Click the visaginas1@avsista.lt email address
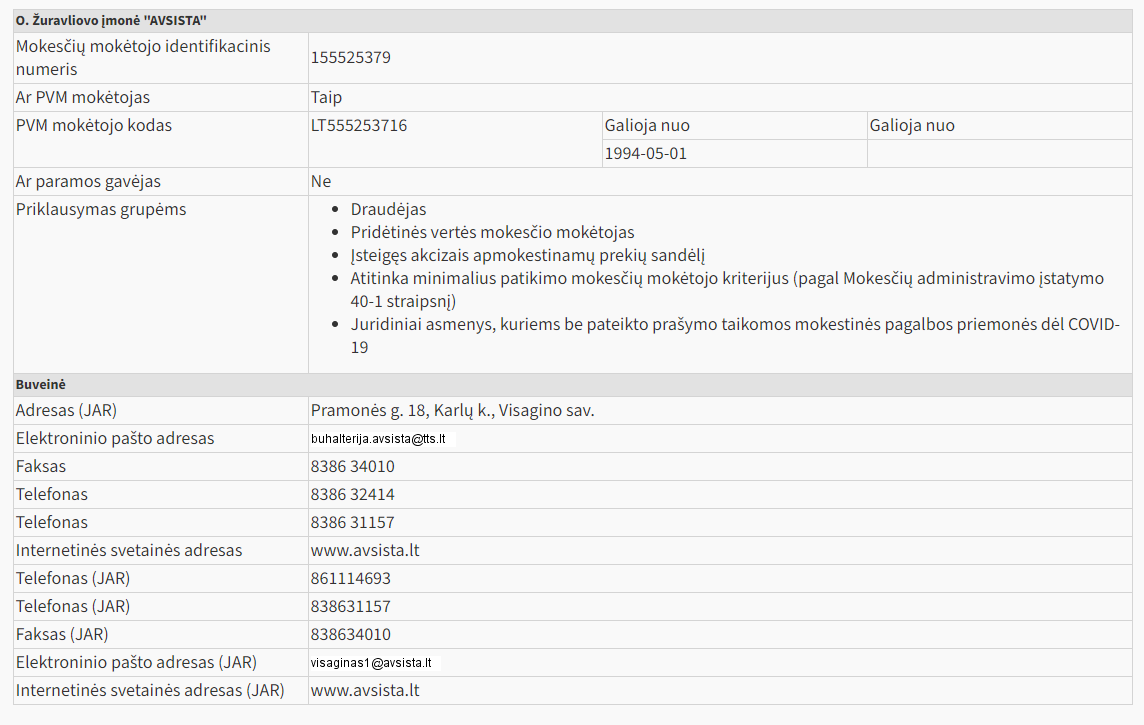This screenshot has height=725, width=1144. coord(371,663)
